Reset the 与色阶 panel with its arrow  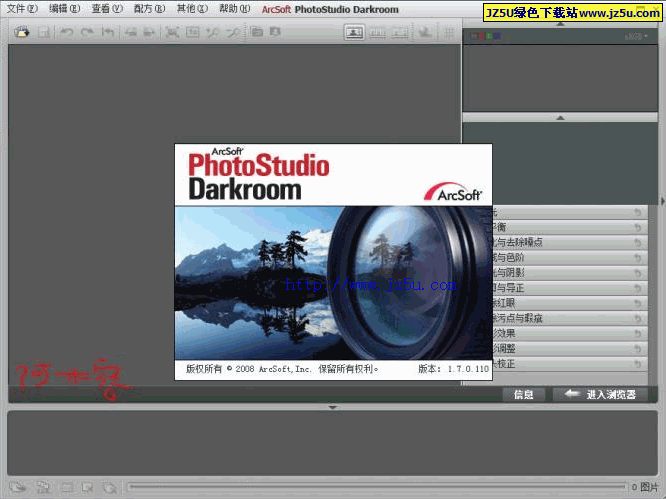(638, 258)
